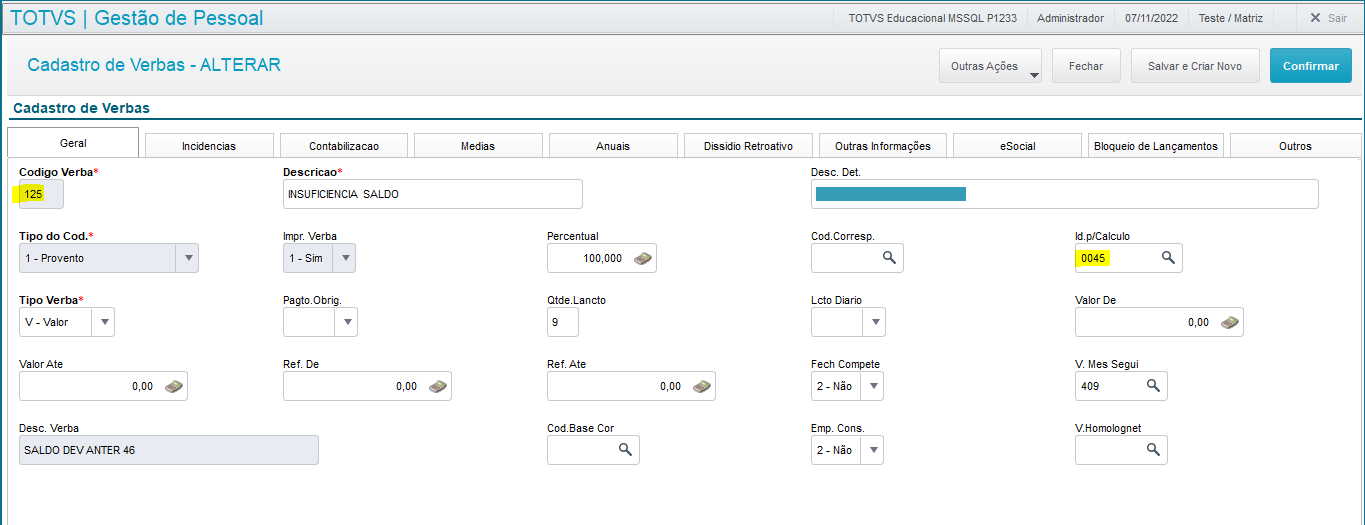
Task: Switch to the Contabilizacao tab
Action: pyautogui.click(x=344, y=146)
